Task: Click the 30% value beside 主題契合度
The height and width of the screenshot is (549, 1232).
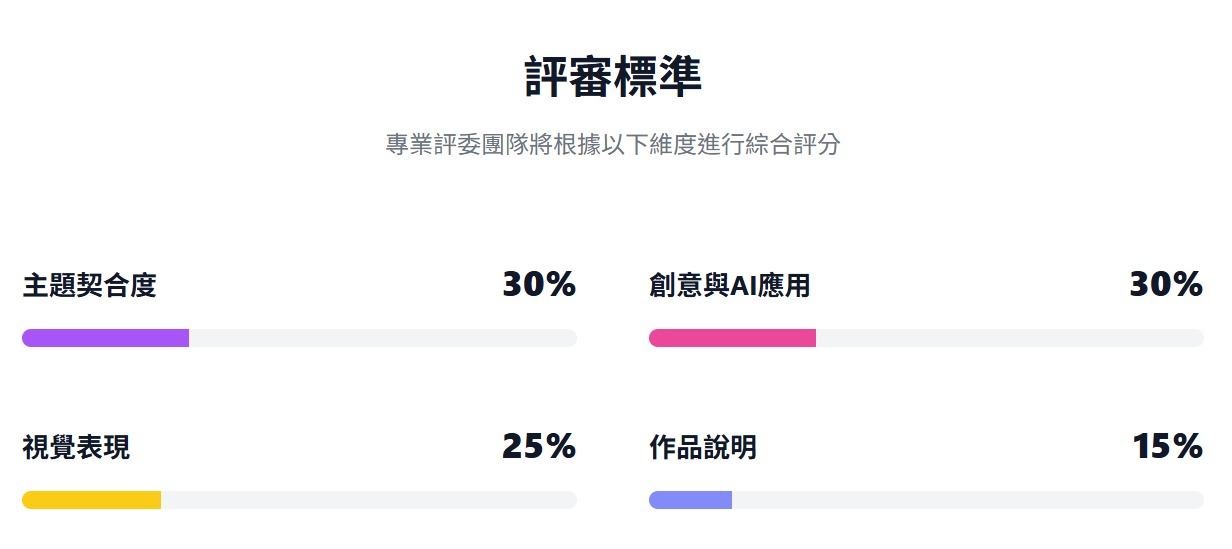Action: (x=539, y=285)
